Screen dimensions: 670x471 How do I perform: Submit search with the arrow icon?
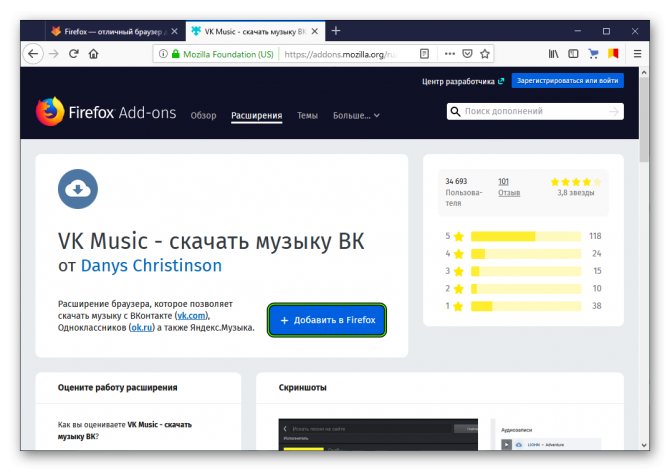614,112
